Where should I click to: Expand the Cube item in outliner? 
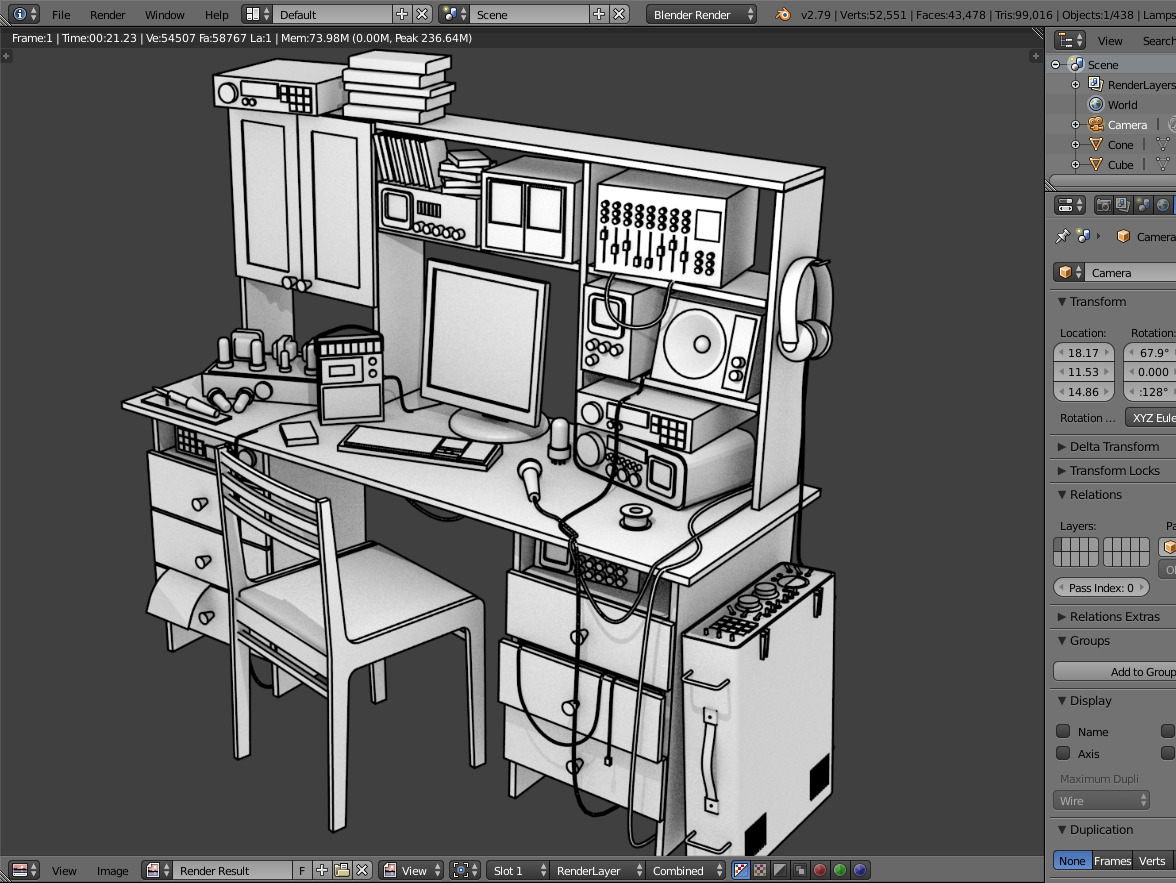coord(1076,164)
